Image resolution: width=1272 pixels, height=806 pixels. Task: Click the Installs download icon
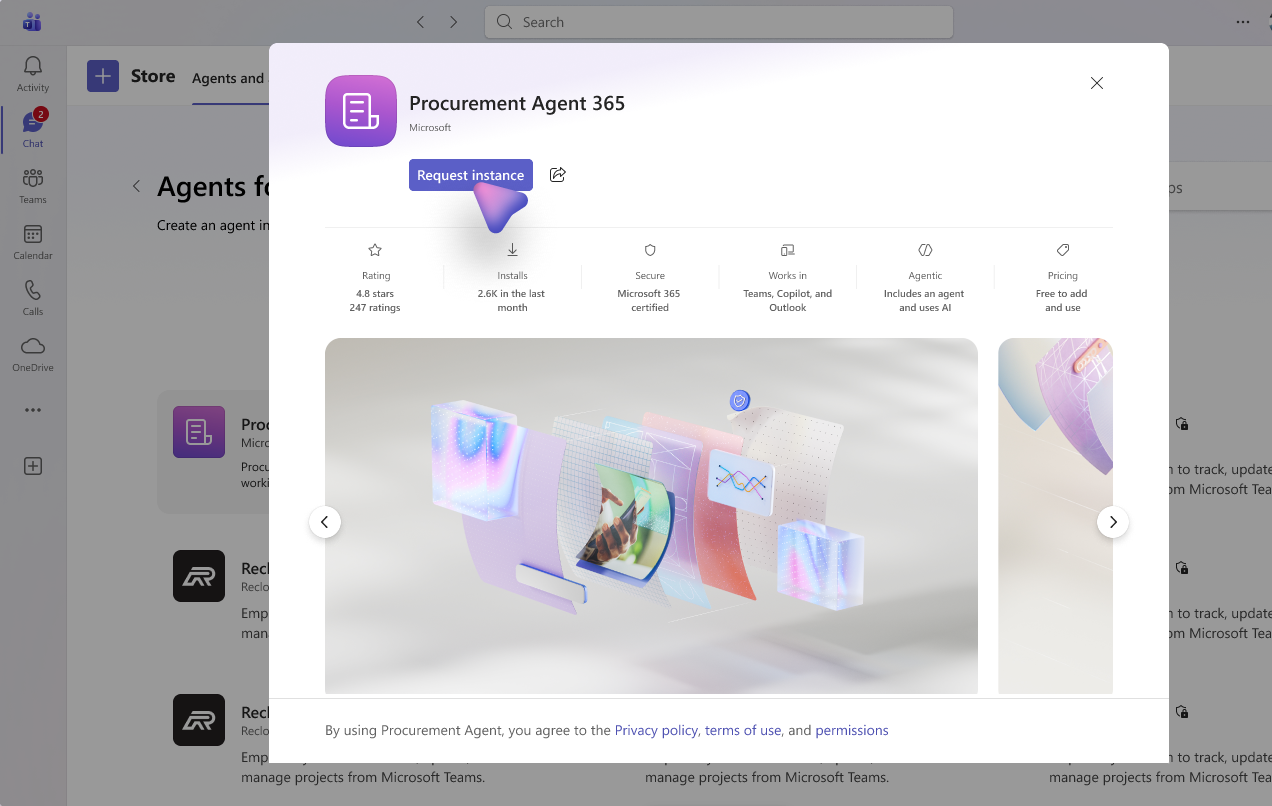[x=512, y=250]
